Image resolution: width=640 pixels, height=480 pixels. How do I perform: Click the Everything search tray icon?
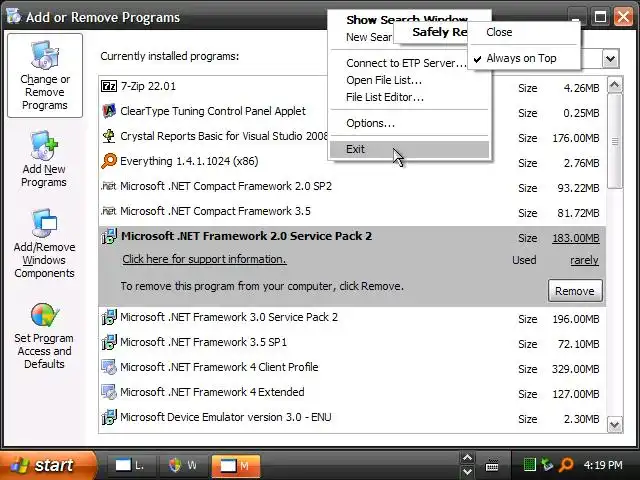point(566,465)
